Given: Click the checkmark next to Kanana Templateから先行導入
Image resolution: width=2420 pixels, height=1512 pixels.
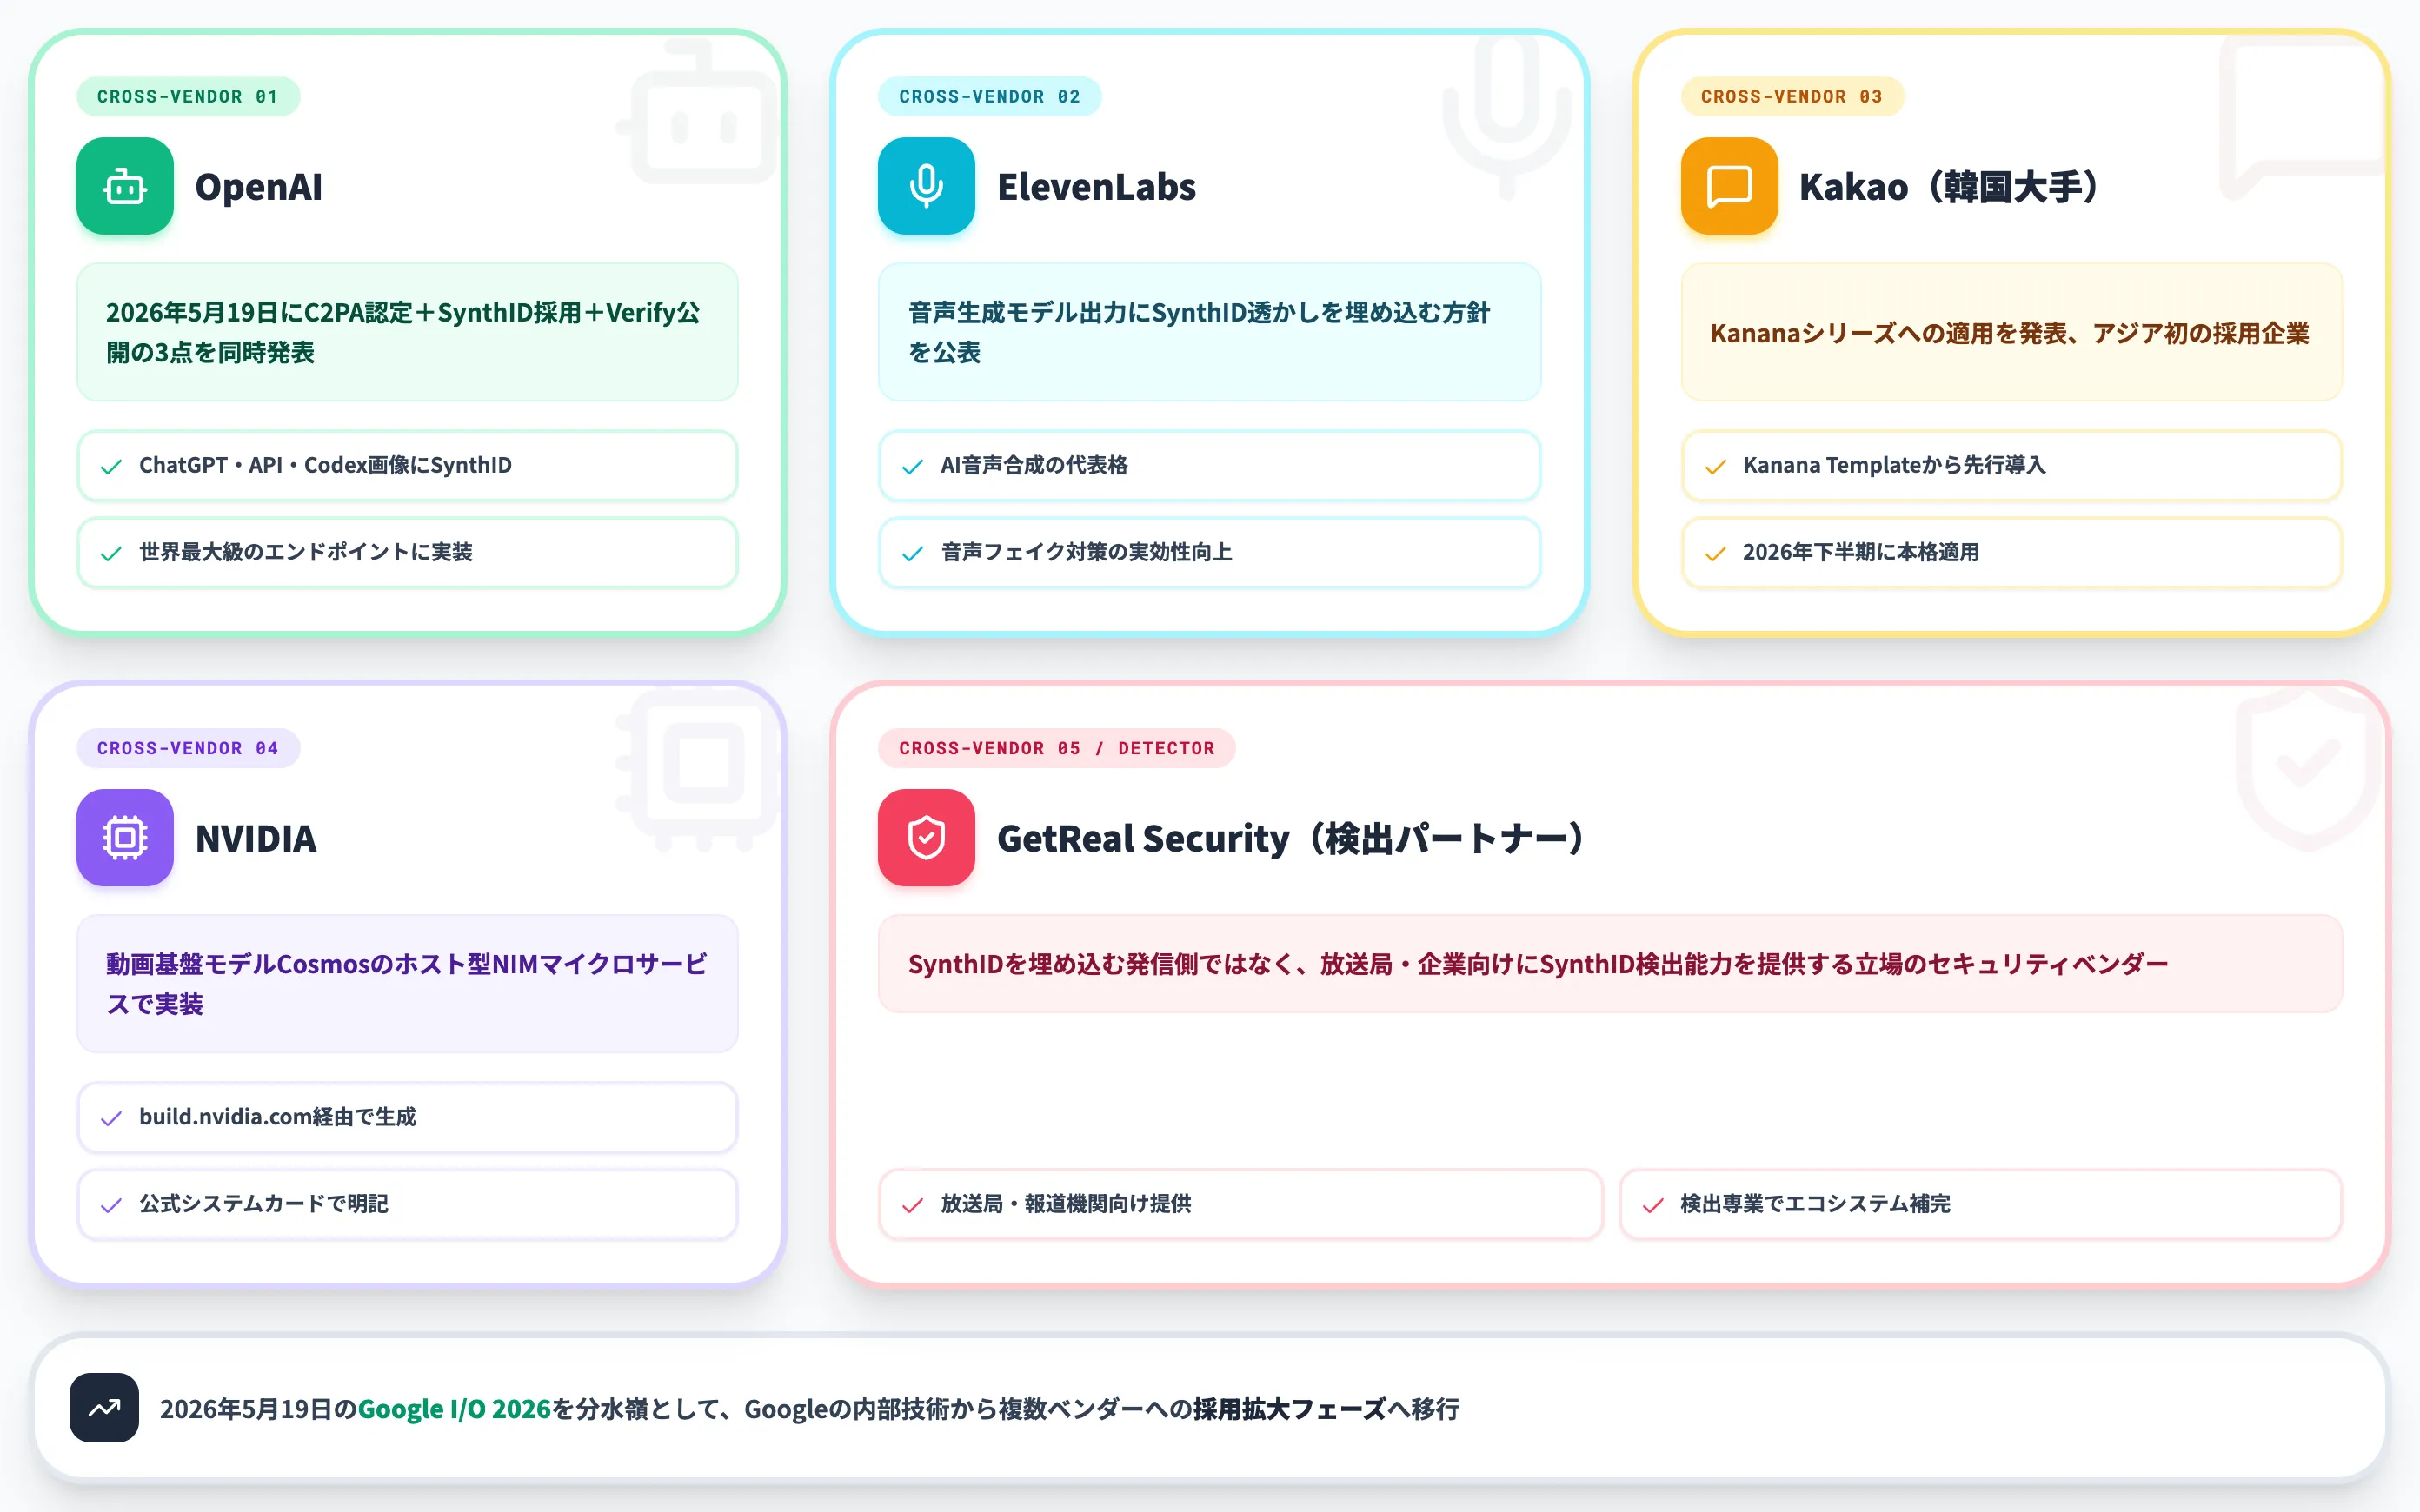Looking at the screenshot, I should click(1715, 466).
